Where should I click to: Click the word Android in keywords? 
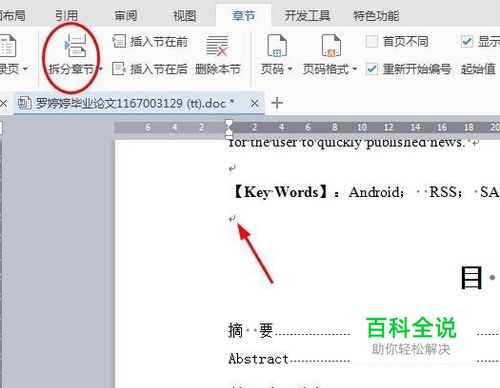pyautogui.click(x=373, y=192)
